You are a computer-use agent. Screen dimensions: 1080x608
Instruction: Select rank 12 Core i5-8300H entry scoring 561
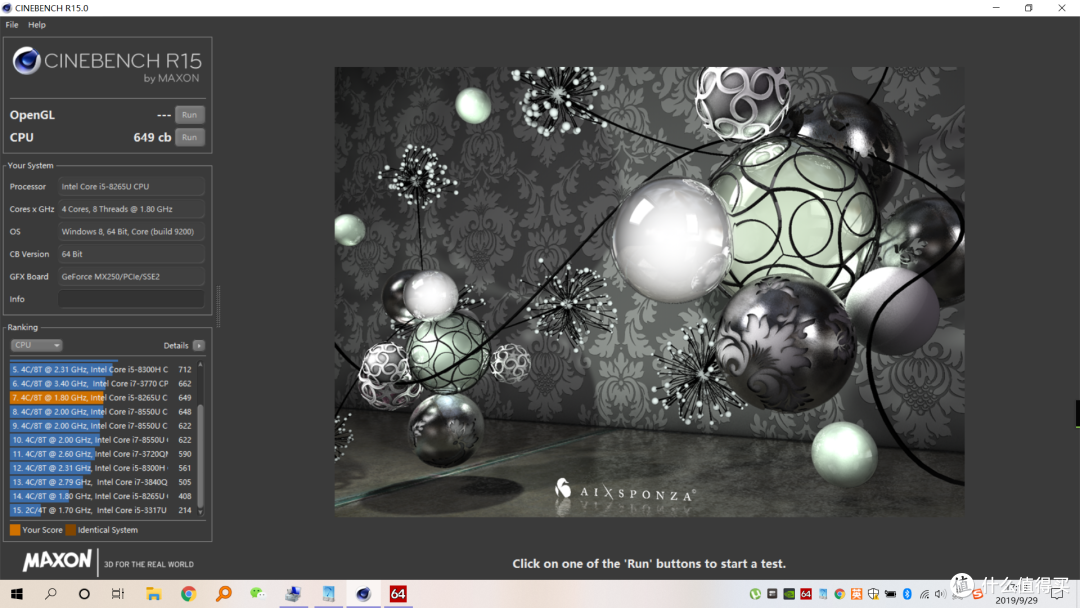click(102, 468)
